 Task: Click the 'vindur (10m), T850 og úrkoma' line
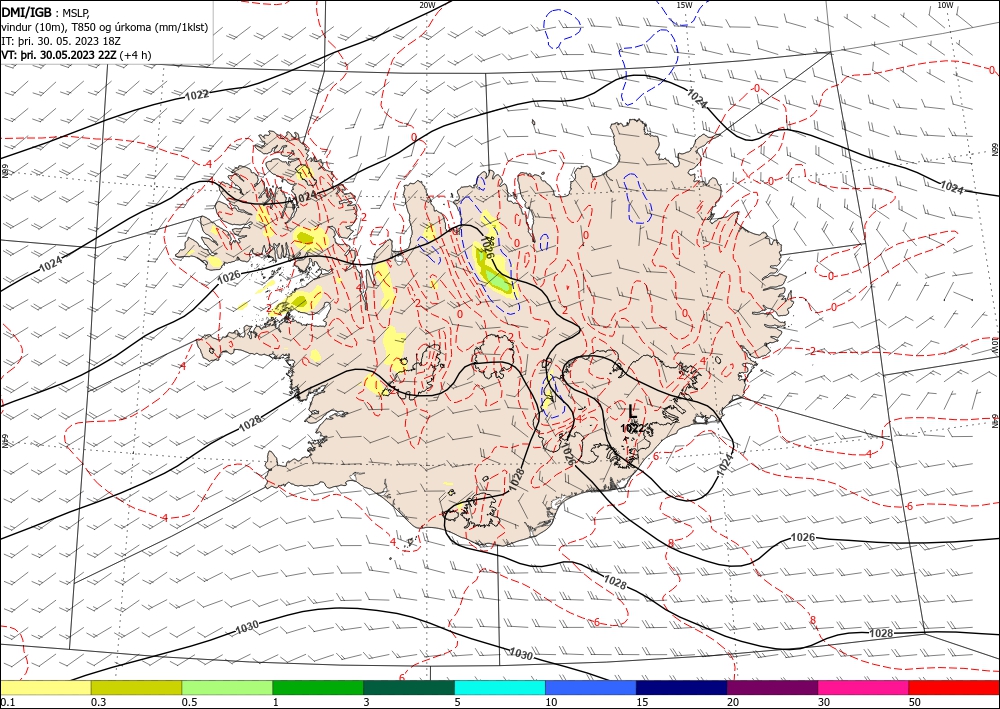pyautogui.click(x=105, y=27)
